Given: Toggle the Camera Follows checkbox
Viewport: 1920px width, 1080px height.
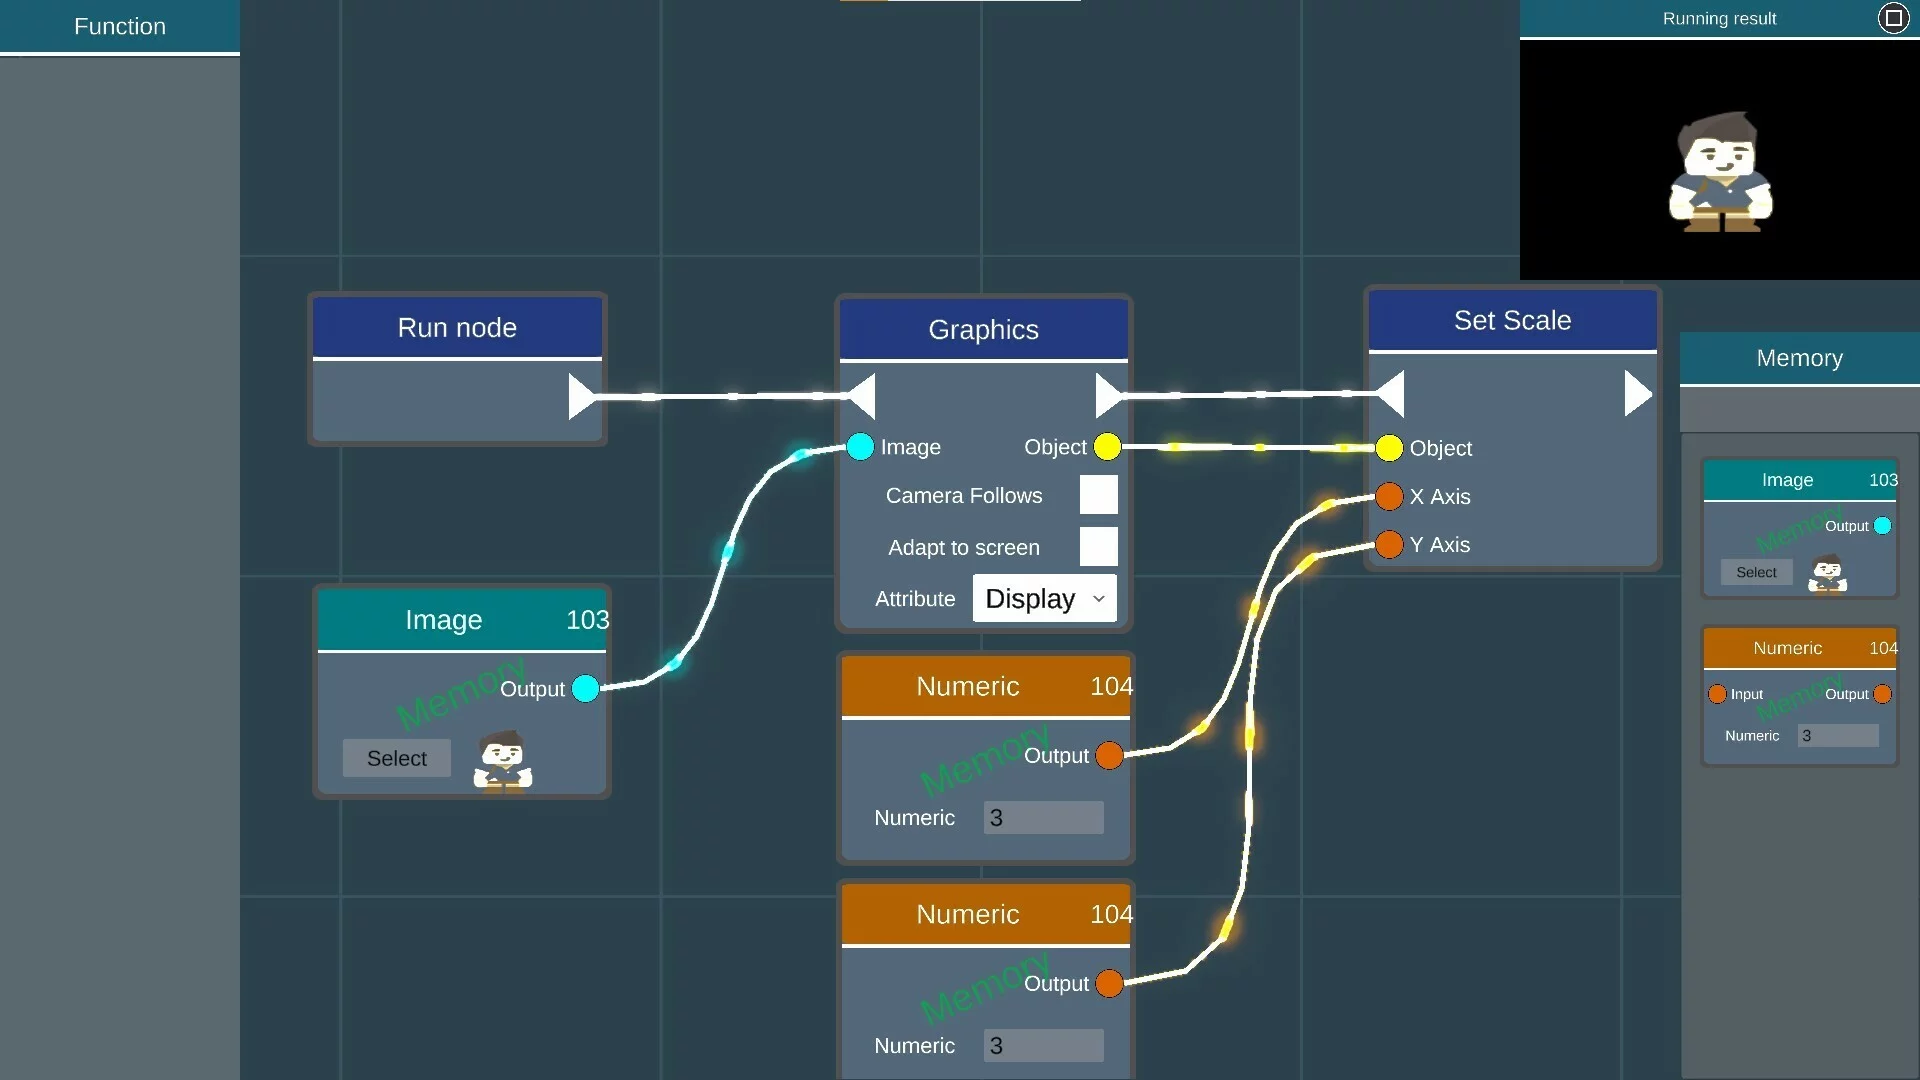Looking at the screenshot, I should (1098, 495).
